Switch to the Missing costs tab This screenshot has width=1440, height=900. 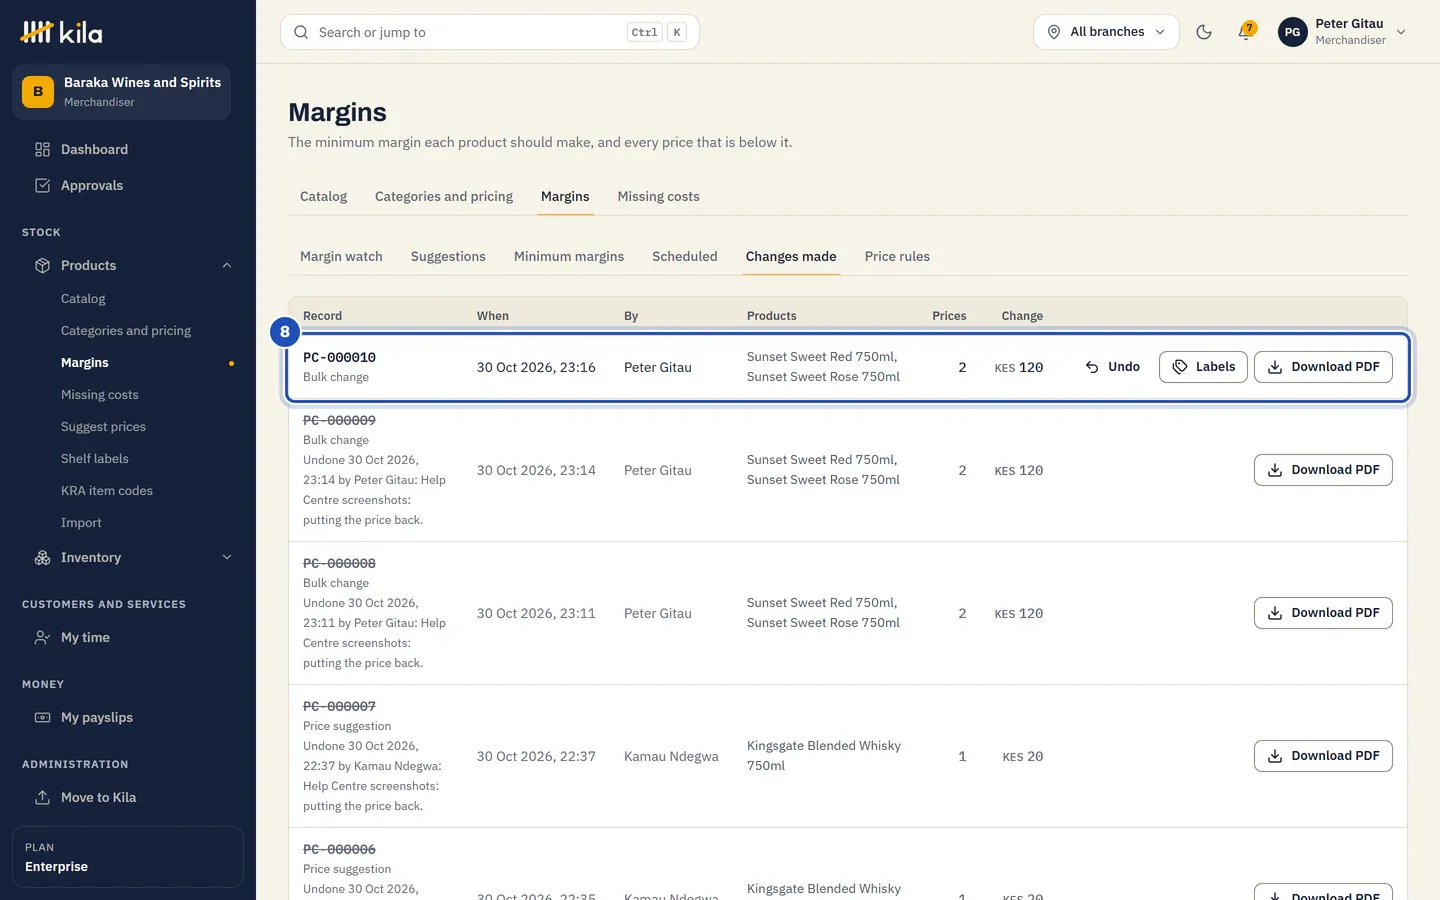(658, 196)
